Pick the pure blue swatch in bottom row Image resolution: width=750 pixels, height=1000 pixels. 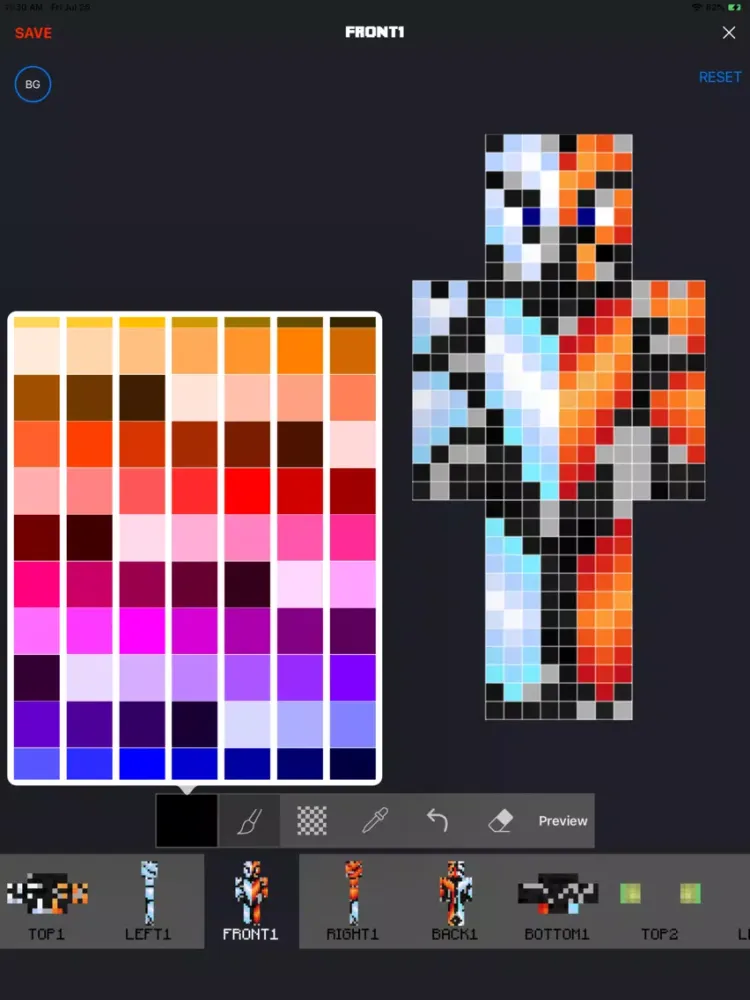pyautogui.click(x=142, y=764)
